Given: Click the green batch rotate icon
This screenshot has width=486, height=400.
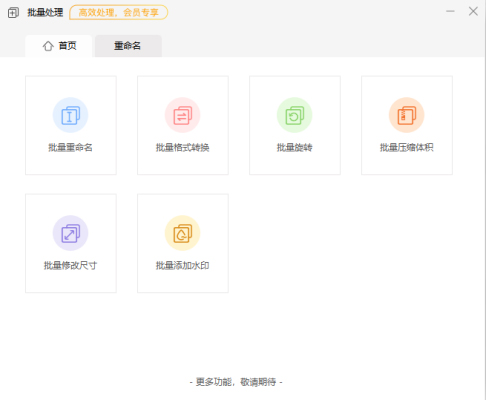Looking at the screenshot, I should (x=295, y=115).
